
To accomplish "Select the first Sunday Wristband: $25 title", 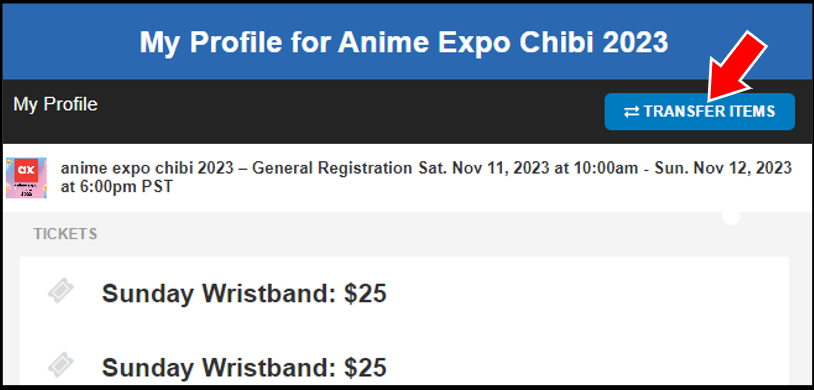I will 244,294.
